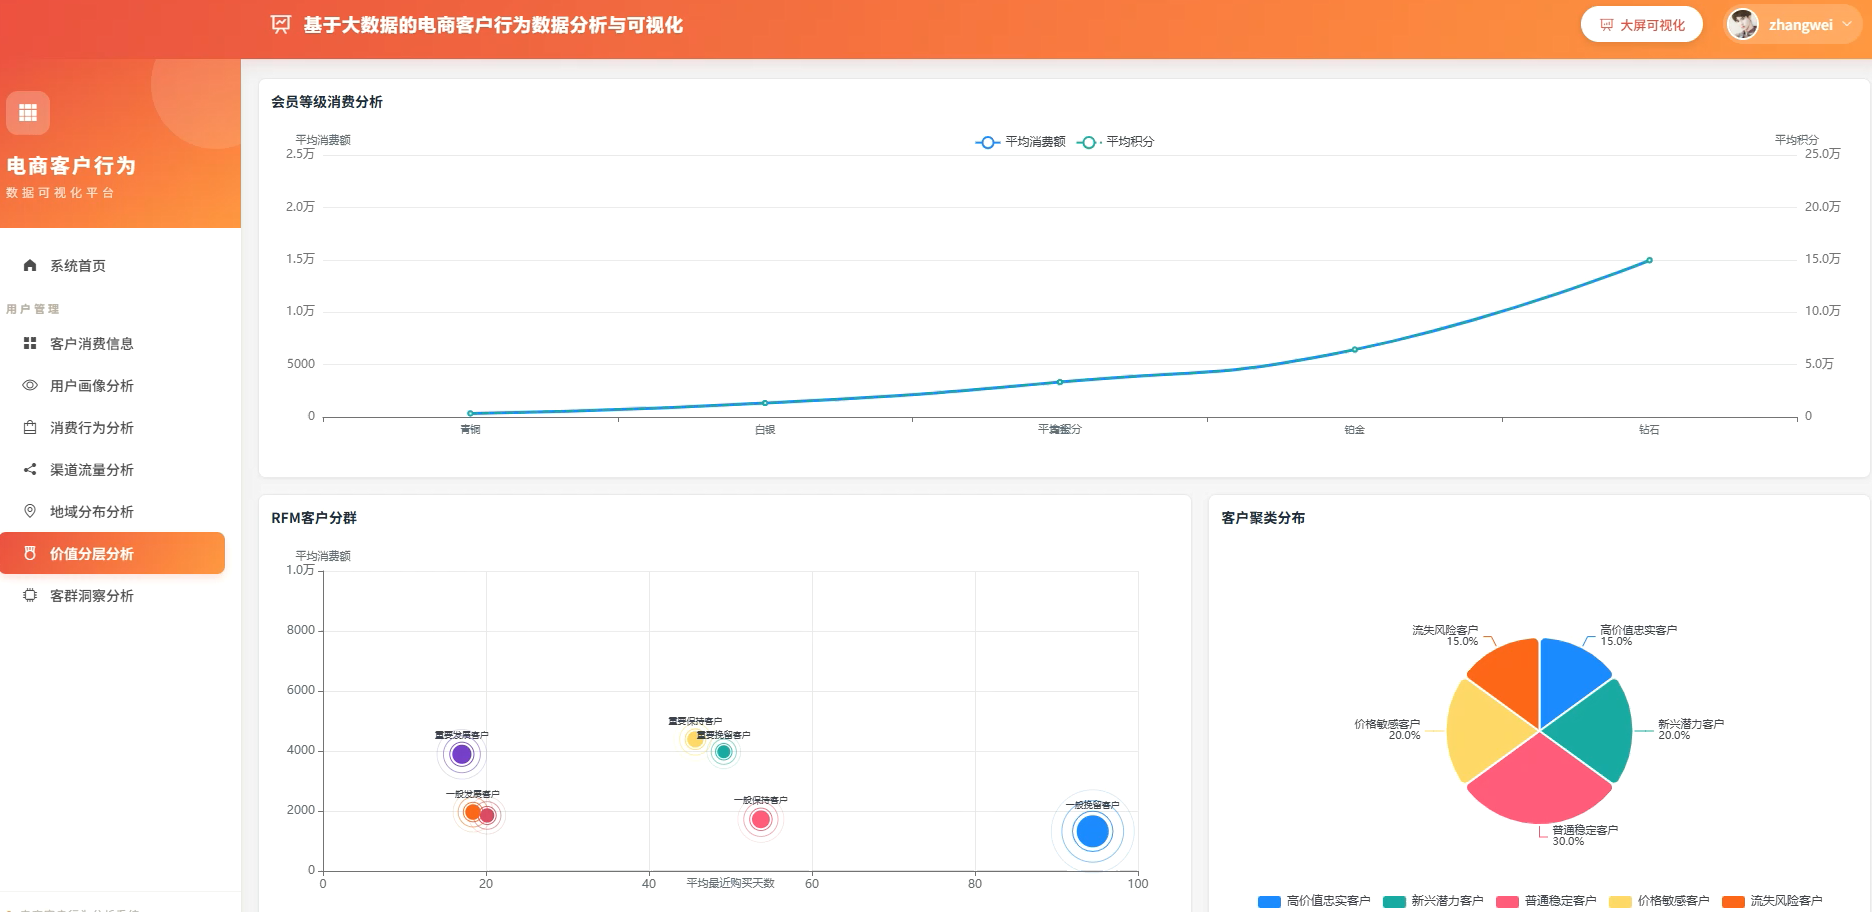Open the 大屏可视化 big screen button
Viewport: 1872px width, 912px height.
[x=1642, y=25]
